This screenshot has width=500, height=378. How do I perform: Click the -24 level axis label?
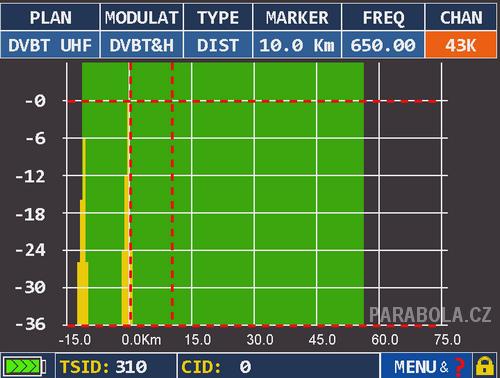click(31, 250)
